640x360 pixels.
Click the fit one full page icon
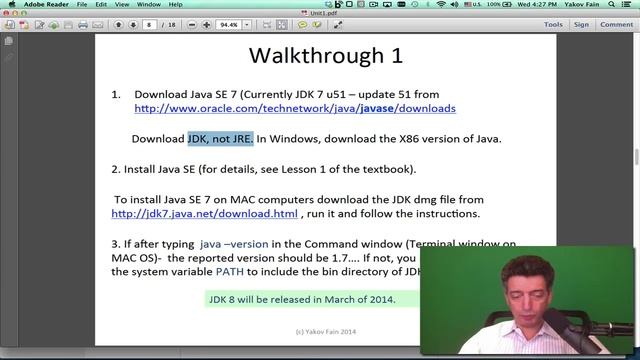pyautogui.click(x=282, y=25)
